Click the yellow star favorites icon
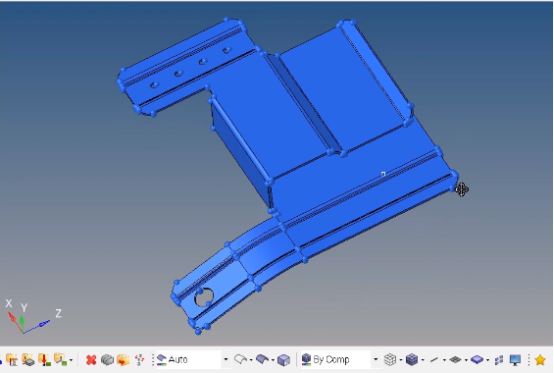The image size is (554, 373). click(540, 360)
